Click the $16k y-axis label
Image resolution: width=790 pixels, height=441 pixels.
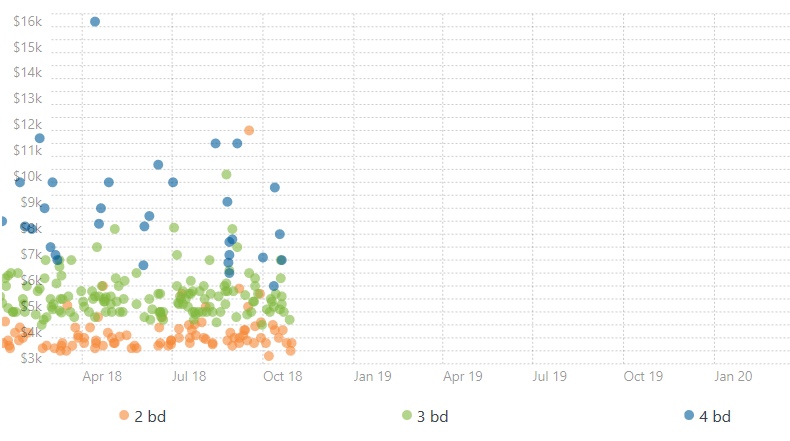(27, 22)
